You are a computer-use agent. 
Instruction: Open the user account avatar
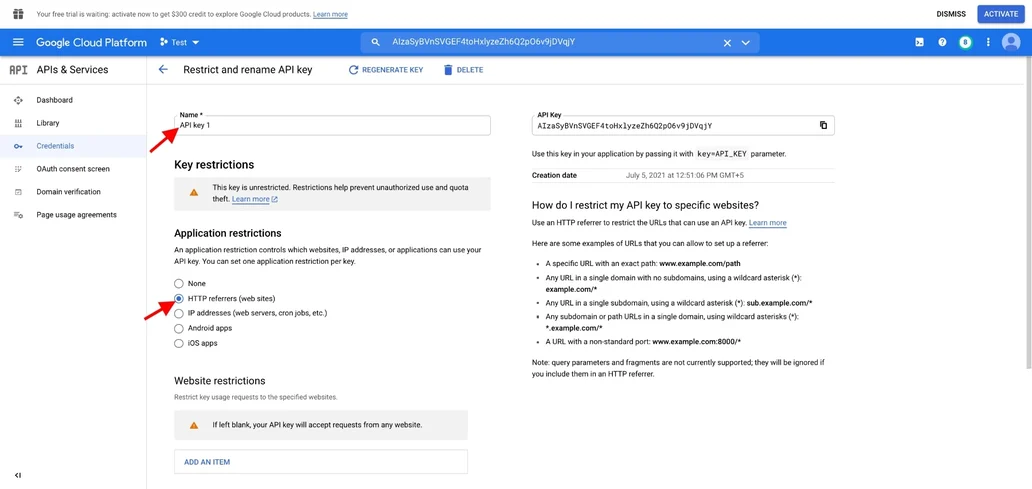pos(1010,42)
